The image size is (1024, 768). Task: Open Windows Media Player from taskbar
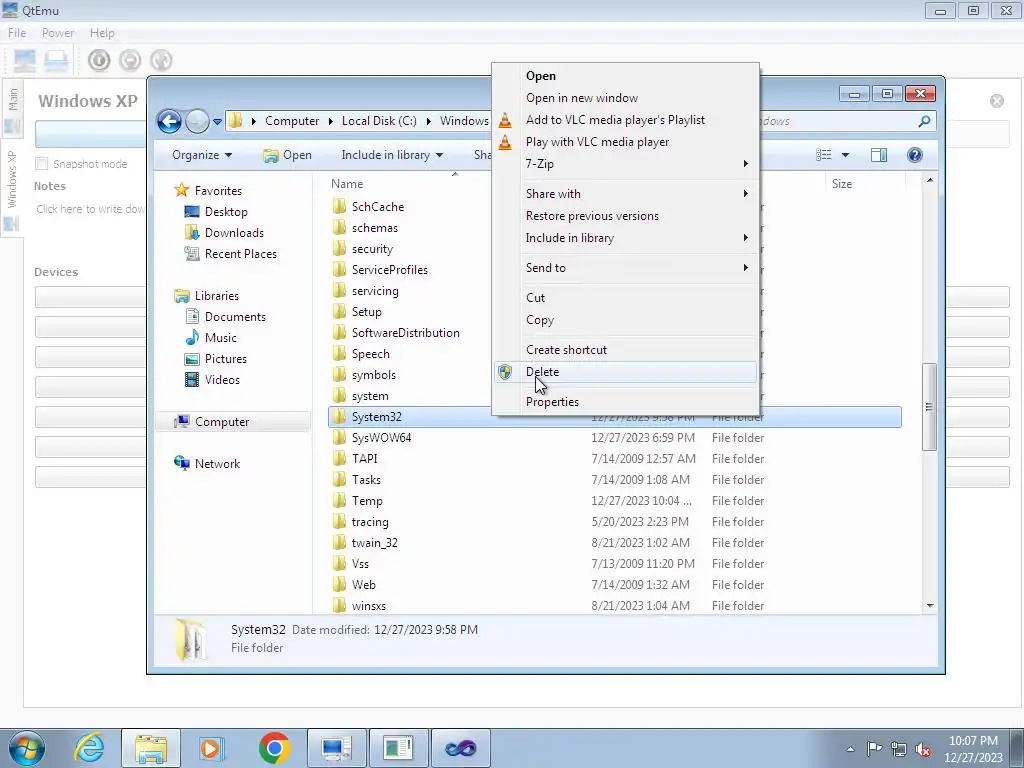coord(211,748)
